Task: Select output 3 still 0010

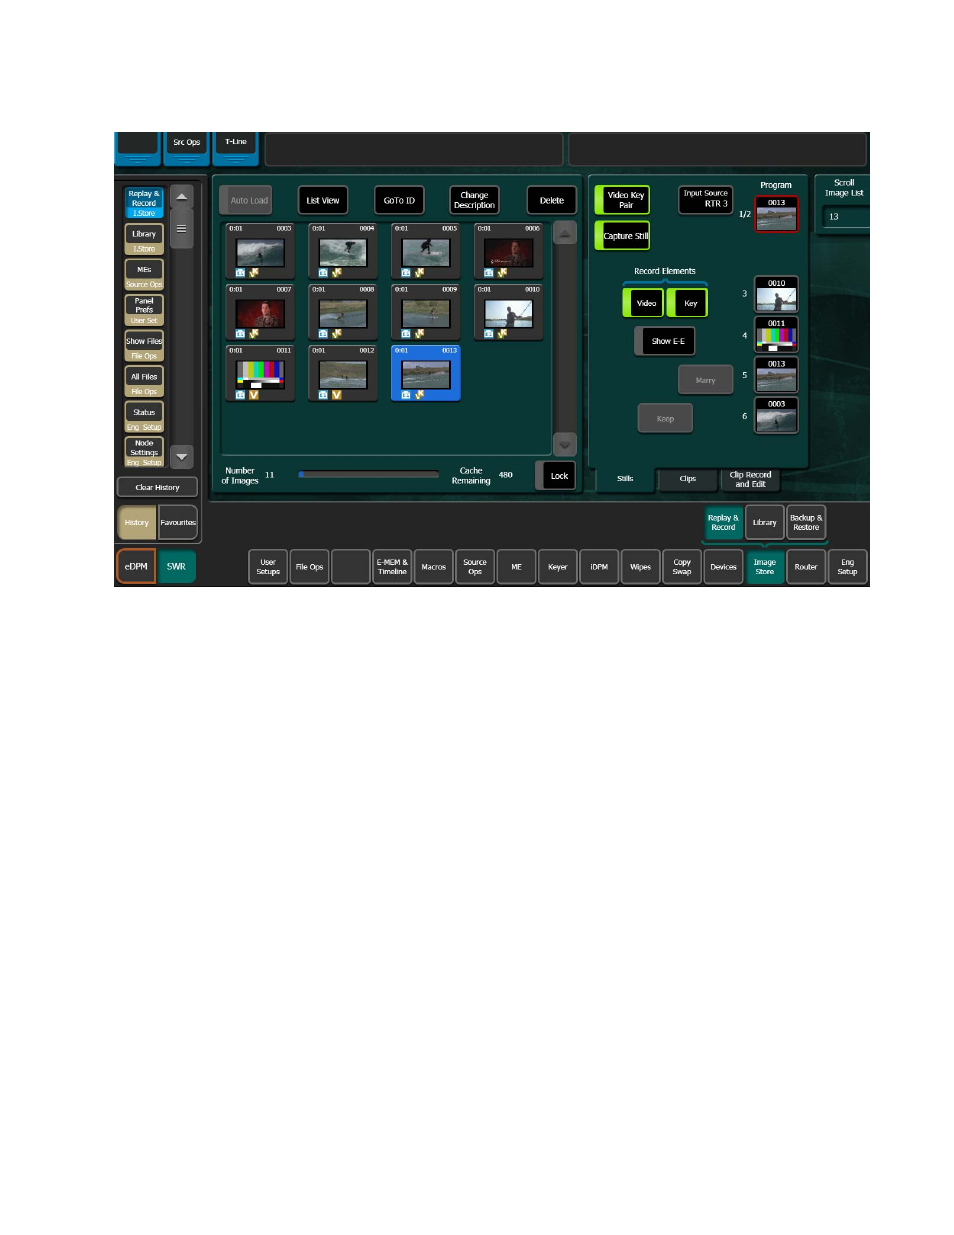Action: coord(776,295)
